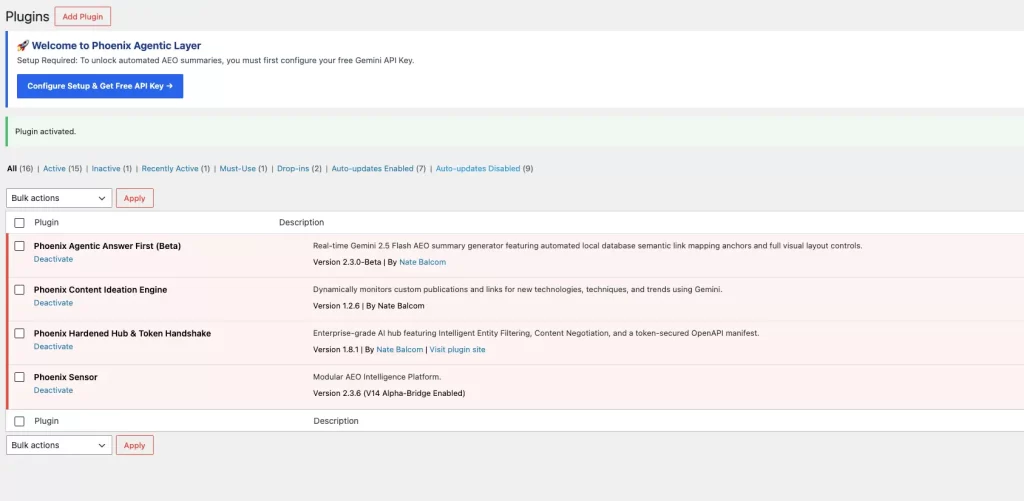Click the Phoenix Sensor plugin name

(65, 377)
